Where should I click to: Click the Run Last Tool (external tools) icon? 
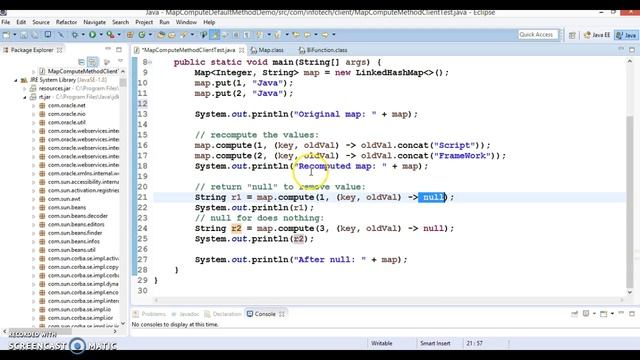pos(110,35)
